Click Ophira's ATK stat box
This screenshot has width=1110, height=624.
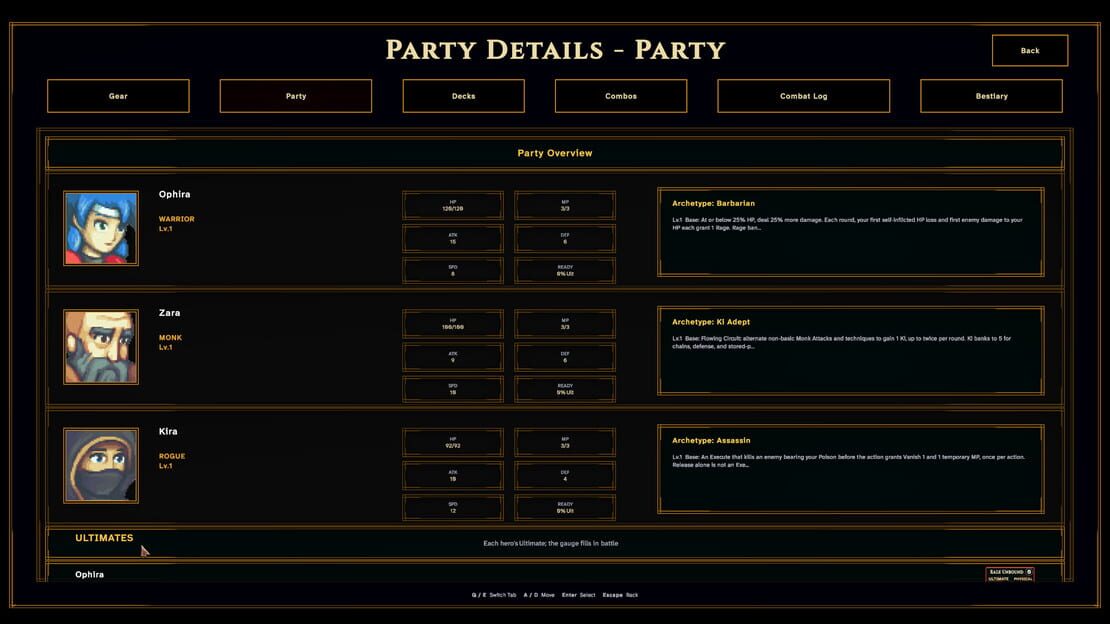pyautogui.click(x=453, y=238)
